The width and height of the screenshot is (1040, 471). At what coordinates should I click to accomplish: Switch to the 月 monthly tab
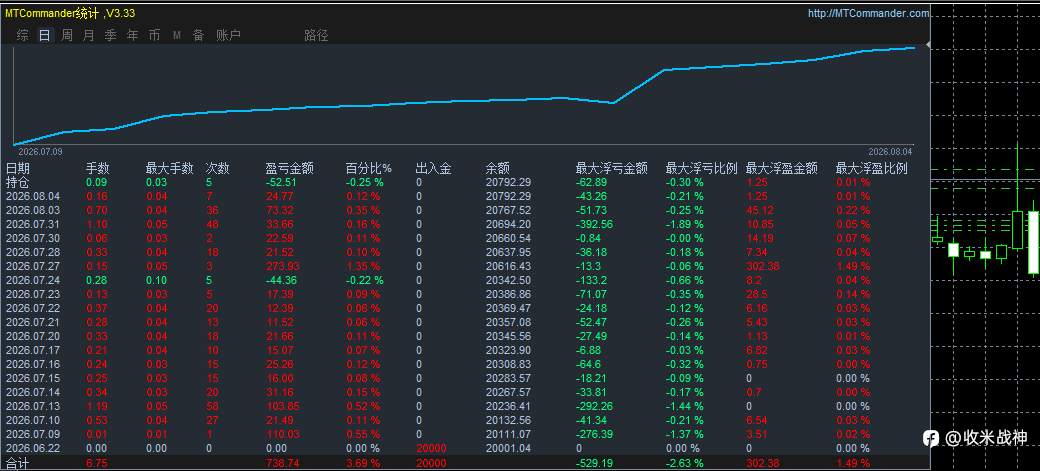pos(88,36)
